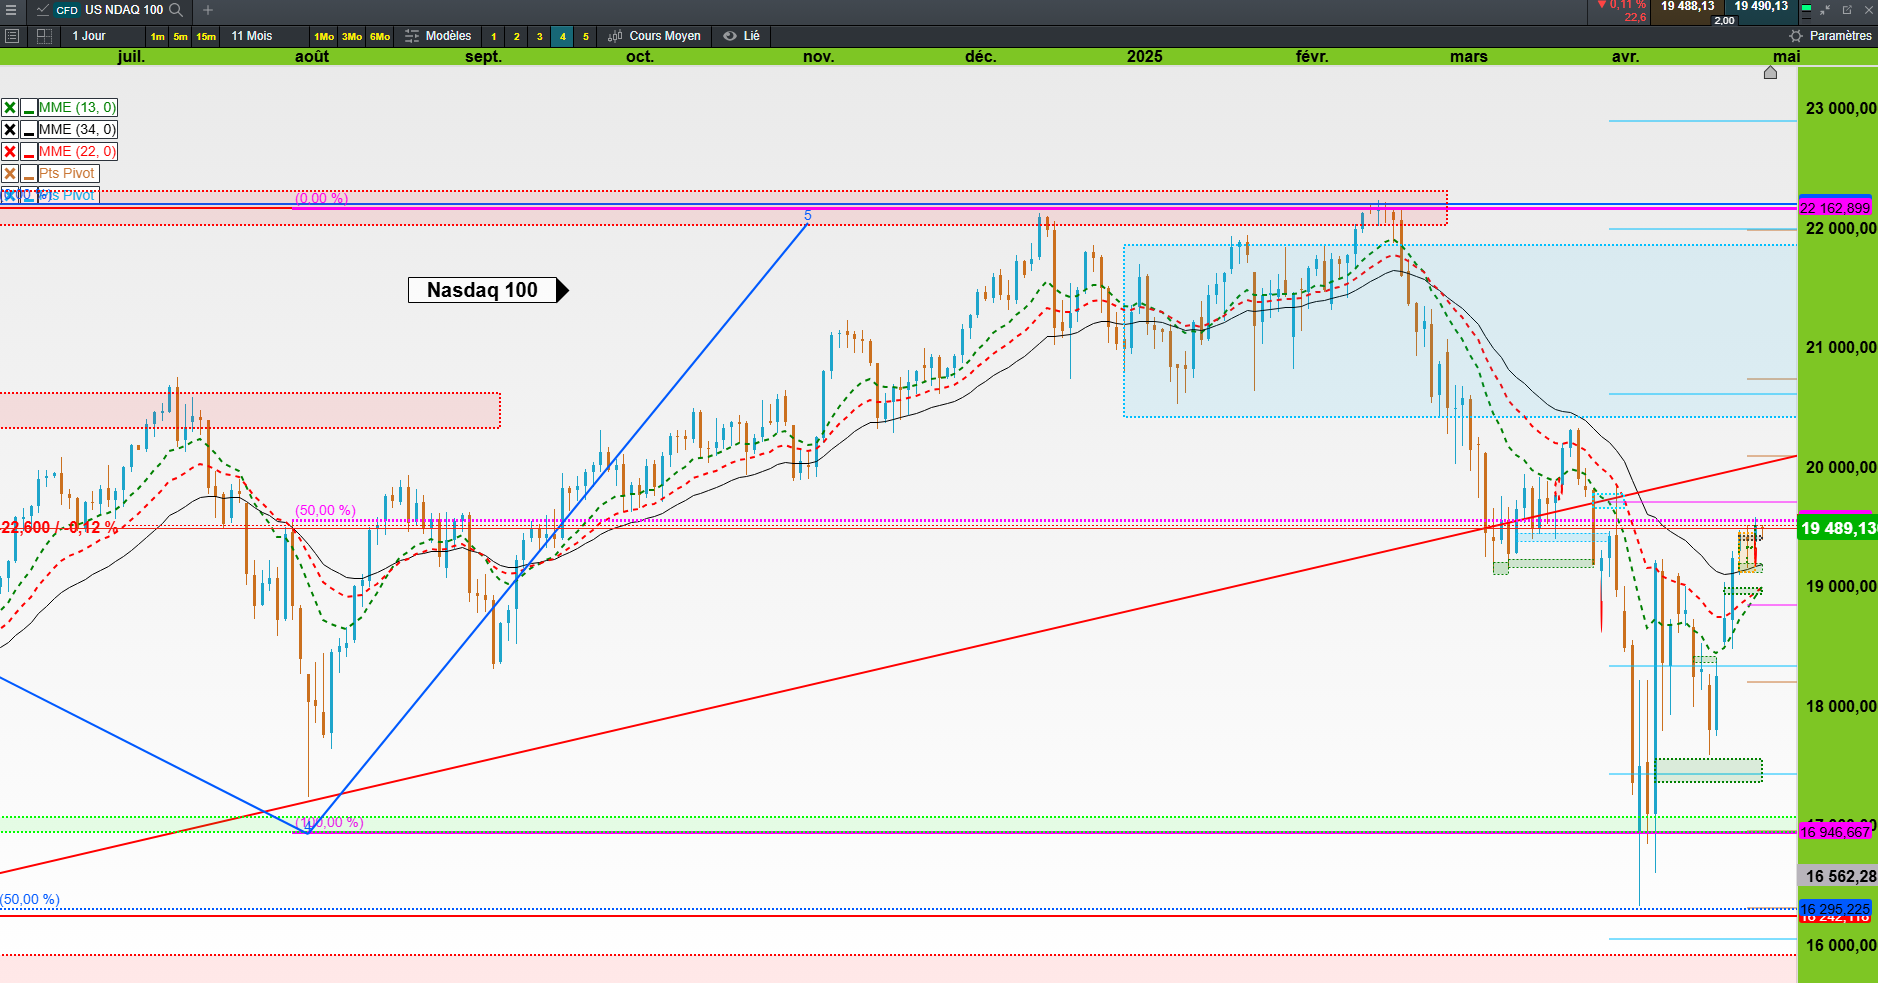Click the déc. label on time axis

tap(981, 57)
